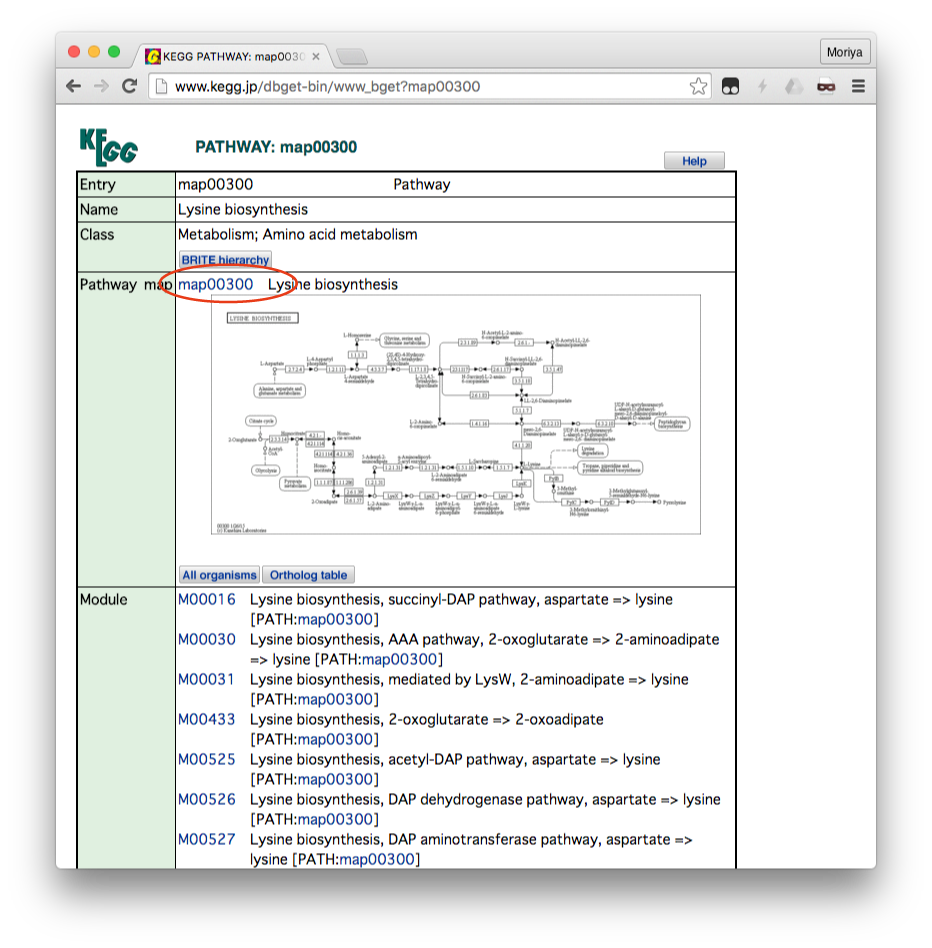
Task: Click the browser forward arrow
Action: pyautogui.click(x=102, y=86)
